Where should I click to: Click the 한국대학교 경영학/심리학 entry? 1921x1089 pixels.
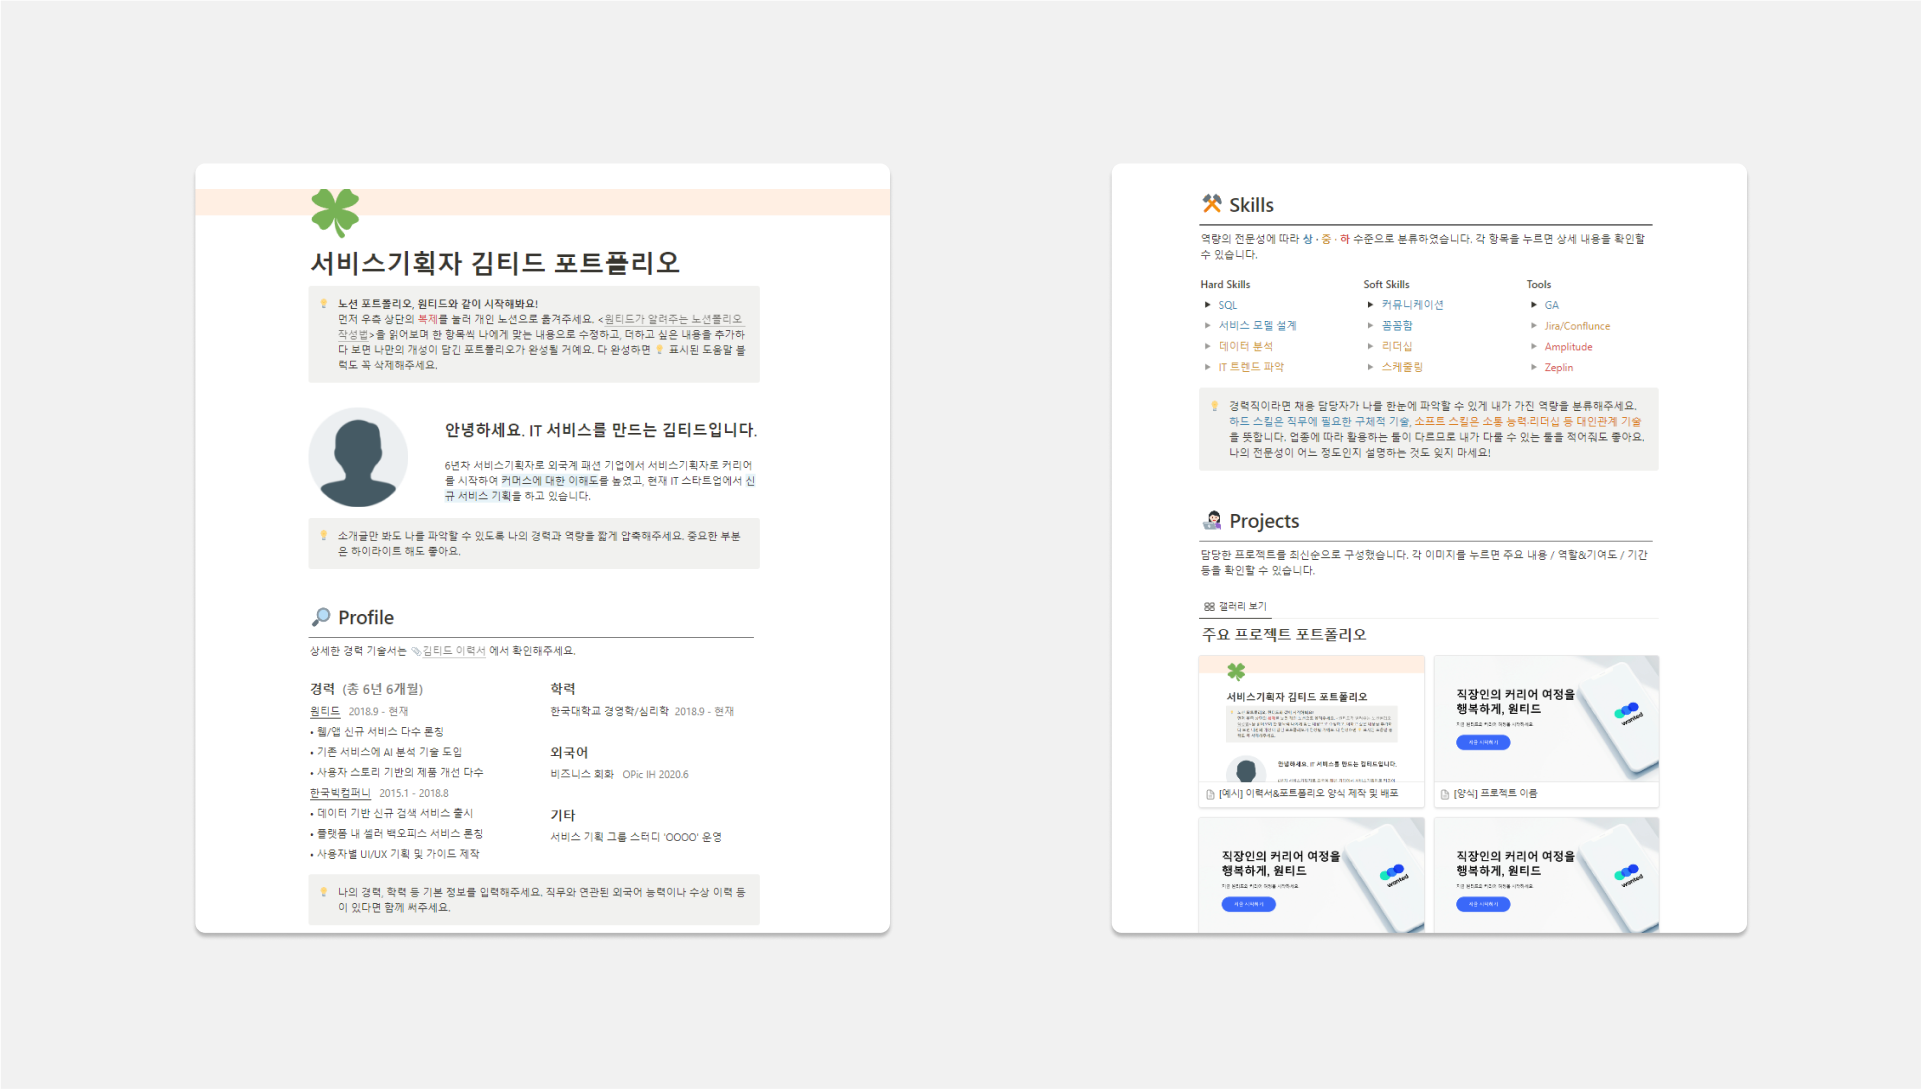(x=642, y=711)
